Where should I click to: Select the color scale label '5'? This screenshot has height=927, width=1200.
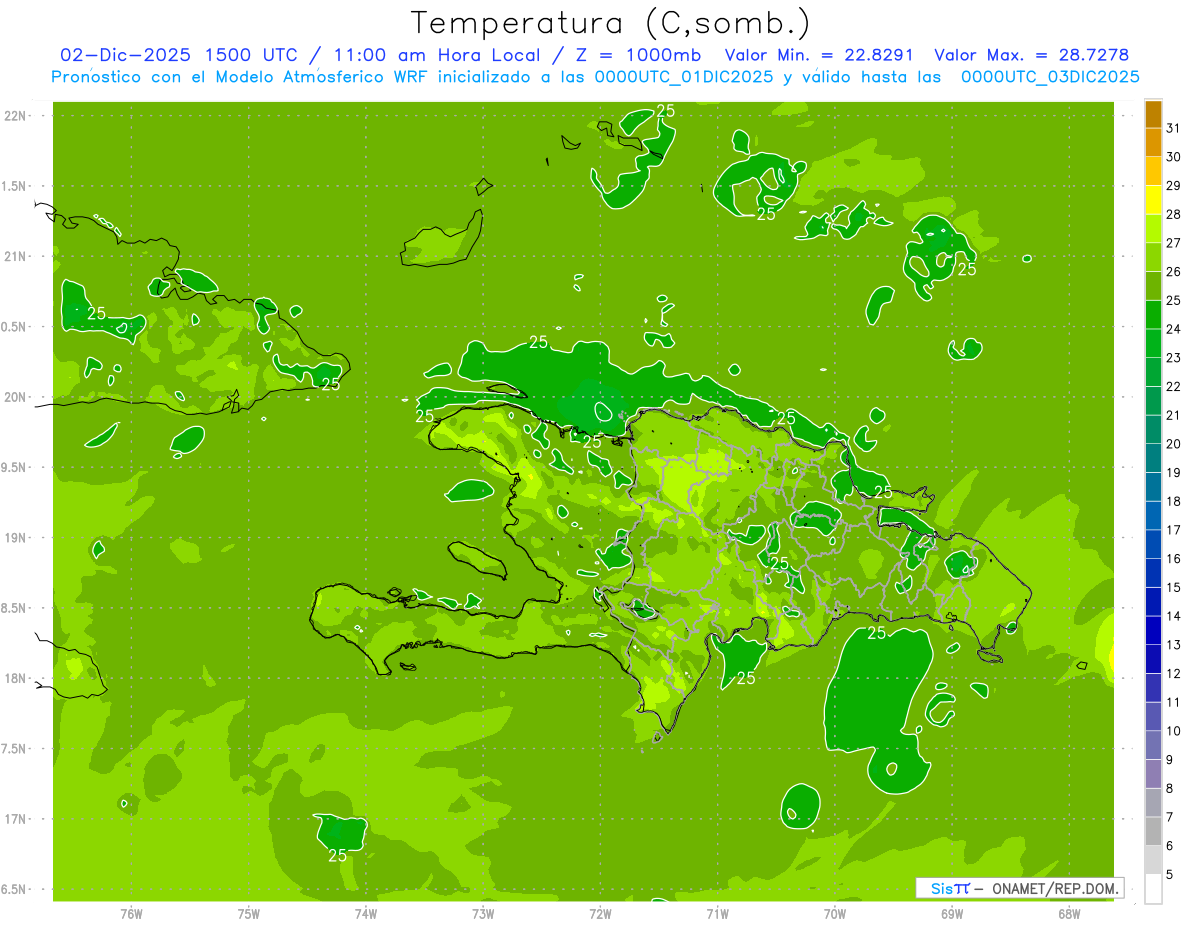click(1170, 875)
